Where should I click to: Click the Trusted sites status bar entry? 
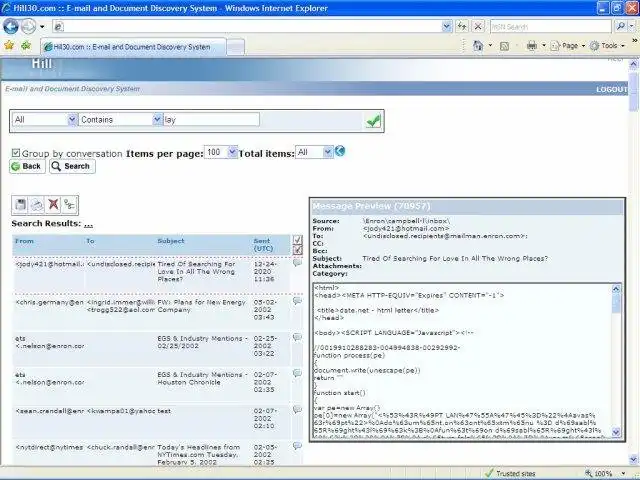[x=511, y=473]
